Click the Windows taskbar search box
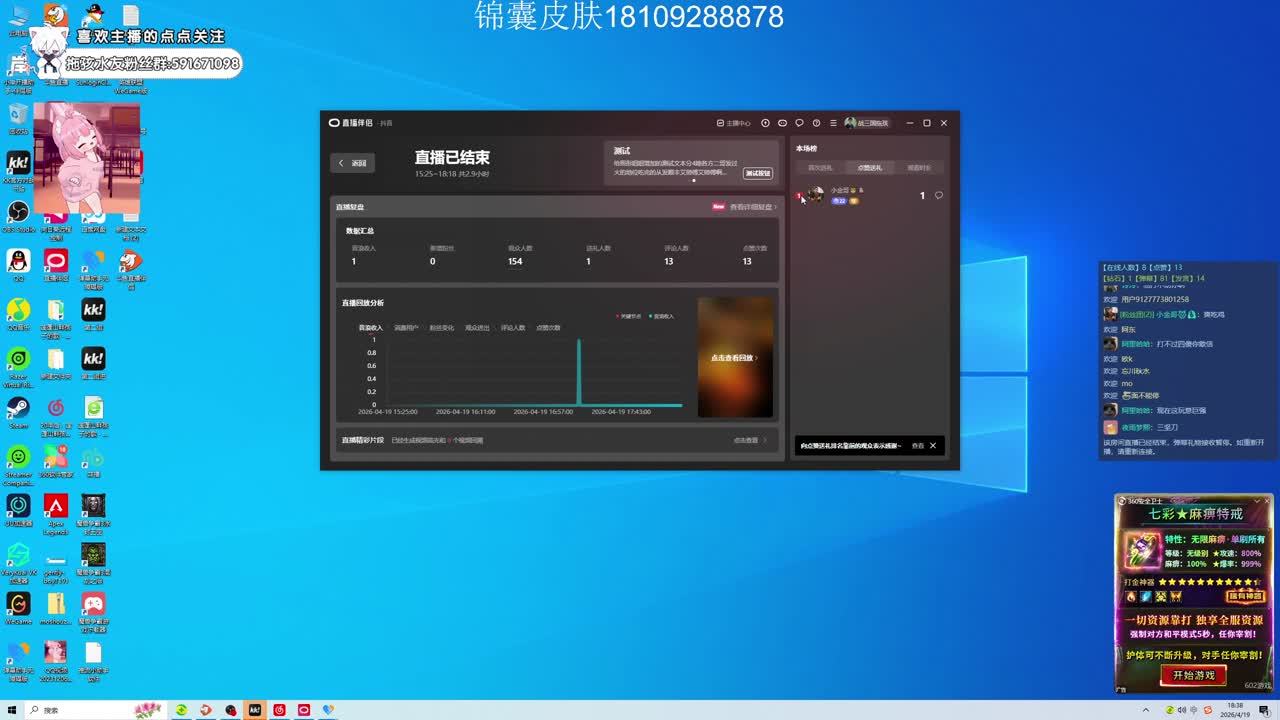Viewport: 1280px width, 720px height. click(x=80, y=710)
